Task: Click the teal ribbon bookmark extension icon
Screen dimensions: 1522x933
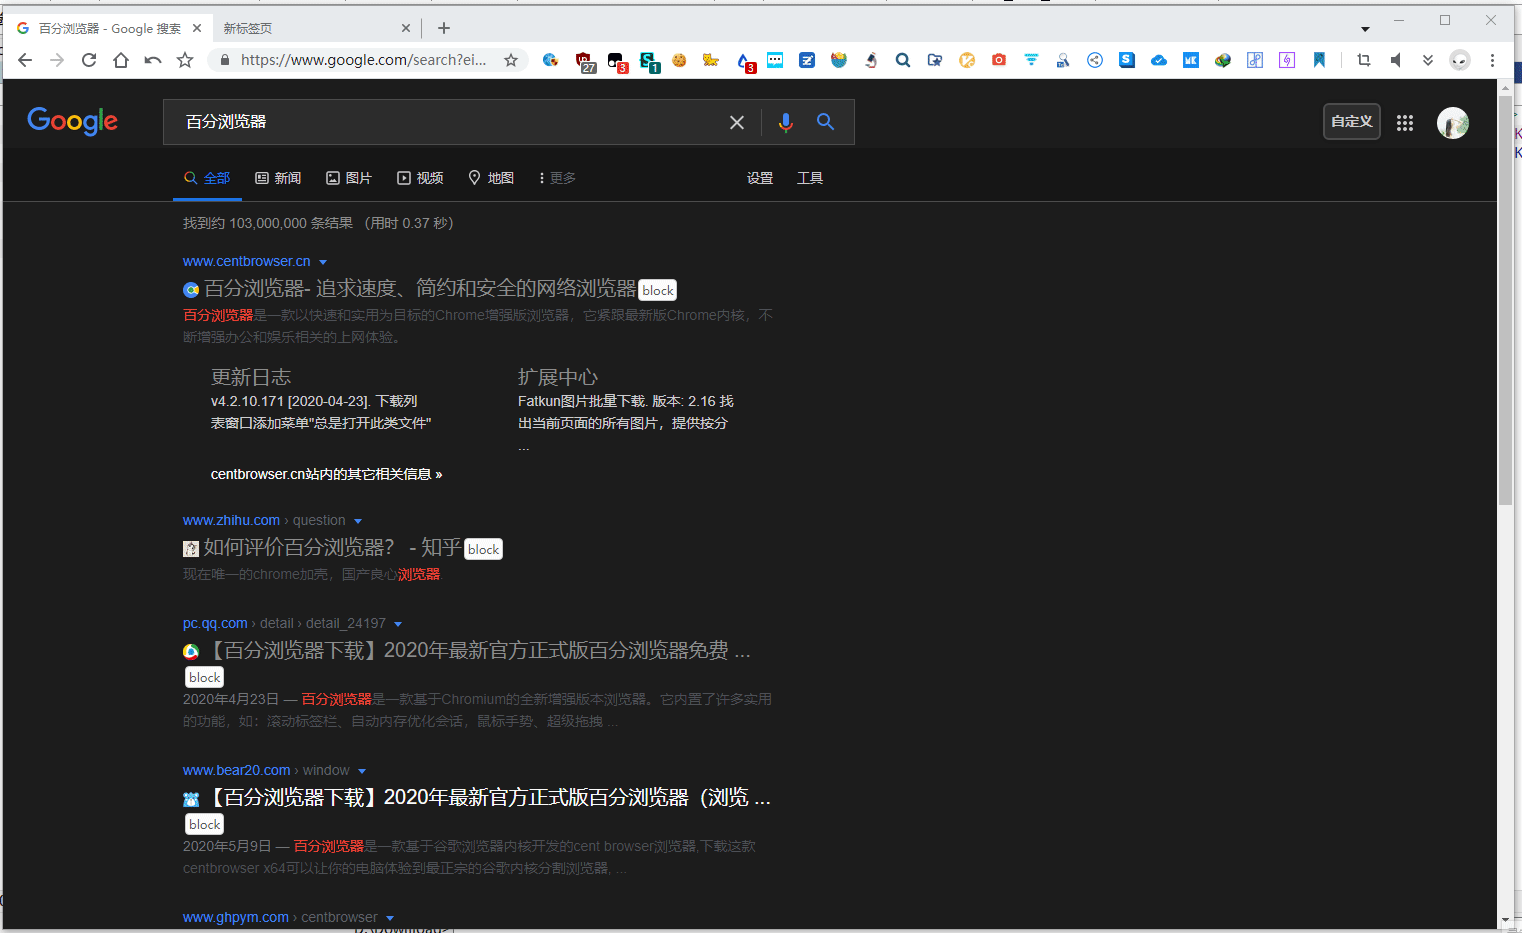Action: tap(1319, 60)
